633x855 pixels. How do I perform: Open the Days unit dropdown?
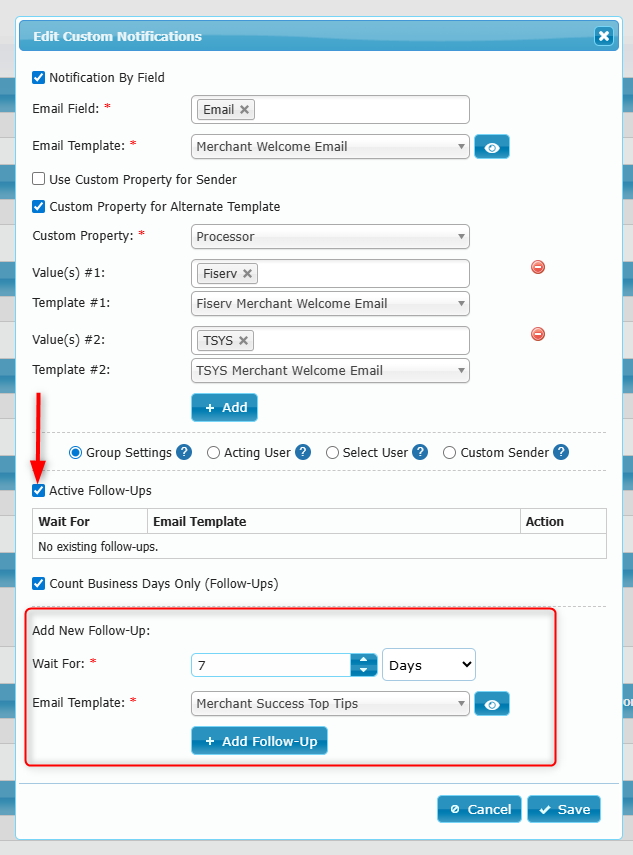[x=429, y=665]
